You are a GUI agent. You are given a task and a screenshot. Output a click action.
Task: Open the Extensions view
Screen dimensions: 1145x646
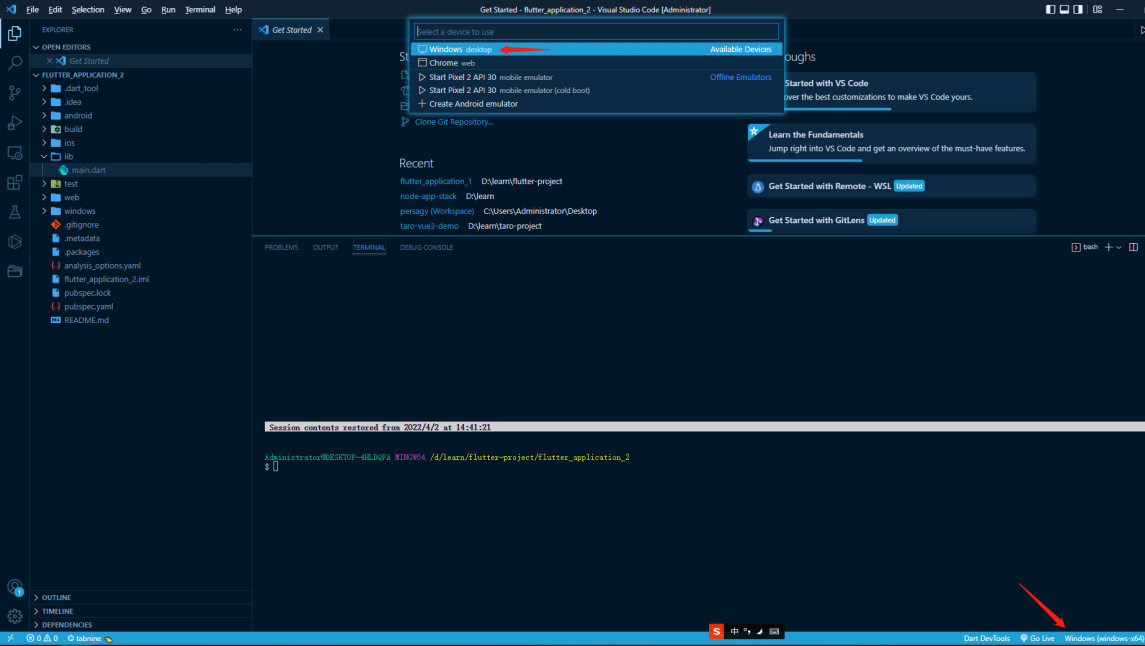[15, 182]
